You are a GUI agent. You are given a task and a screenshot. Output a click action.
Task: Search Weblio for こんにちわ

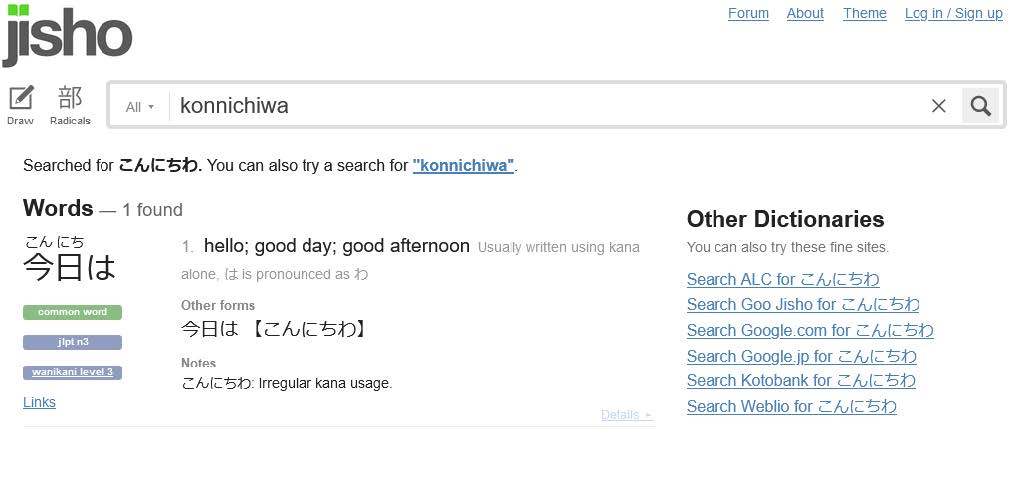pos(791,407)
